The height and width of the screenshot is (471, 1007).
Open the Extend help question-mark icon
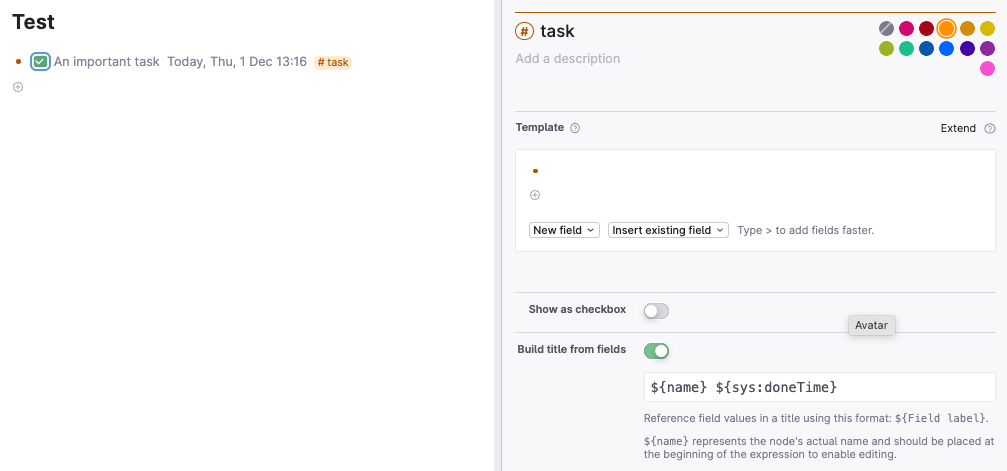[x=990, y=129]
